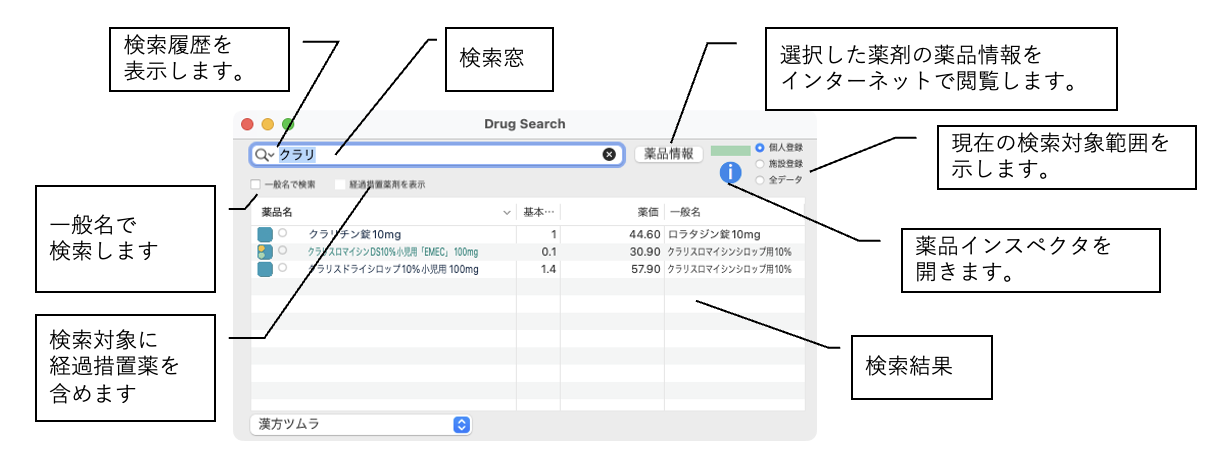Open the 漢方ツムラ dropdown menu
Viewport: 1222px width, 474px height.
(x=360, y=424)
